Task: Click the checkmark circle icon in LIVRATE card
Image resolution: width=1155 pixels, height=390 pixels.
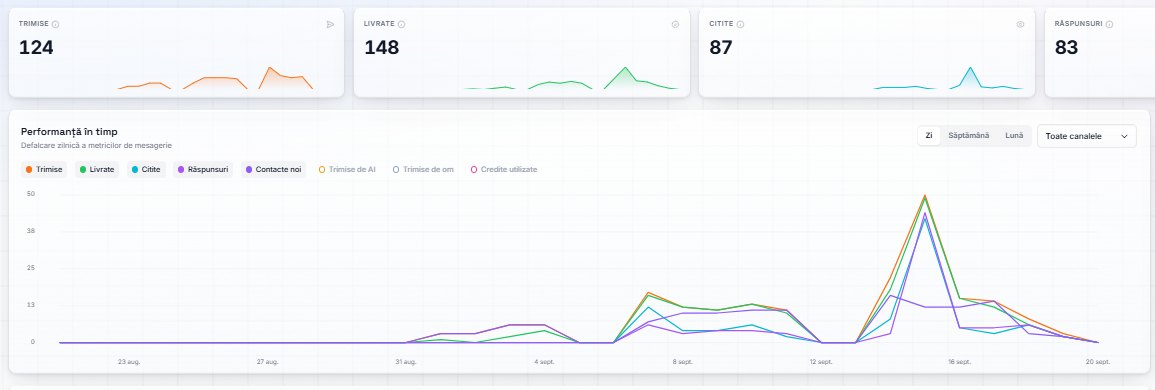Action: point(675,24)
